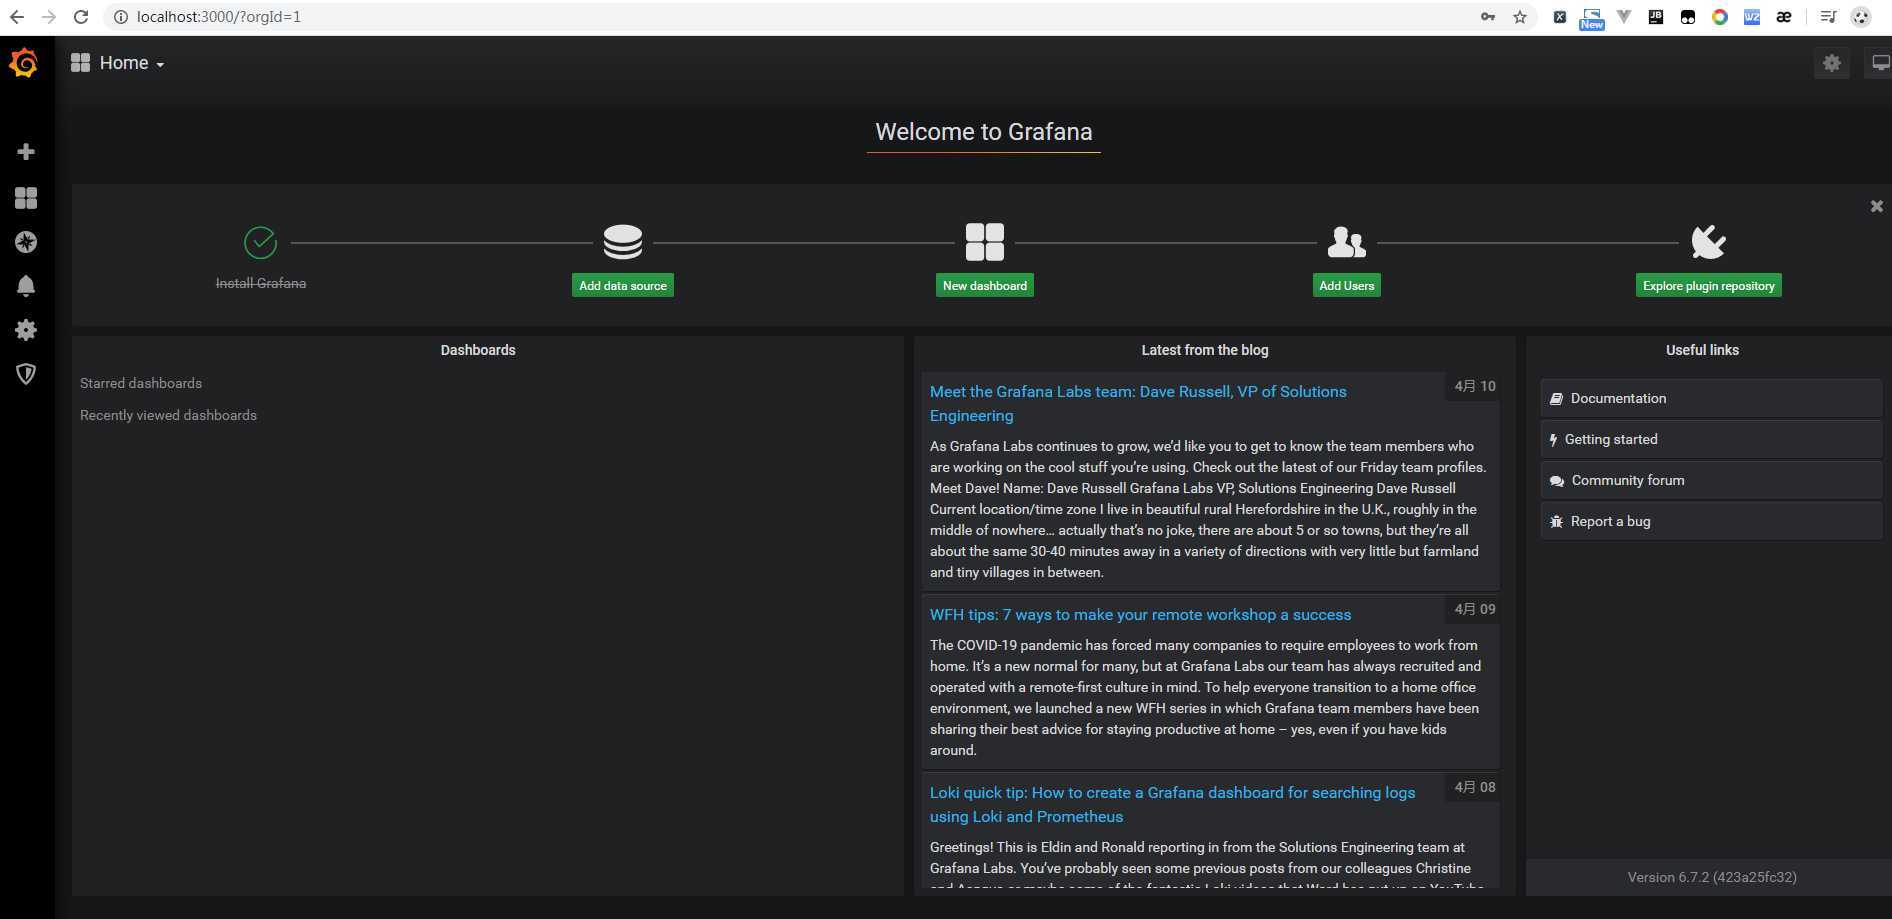Reload the page in browser
Image resolution: width=1892 pixels, height=919 pixels.
coord(81,17)
